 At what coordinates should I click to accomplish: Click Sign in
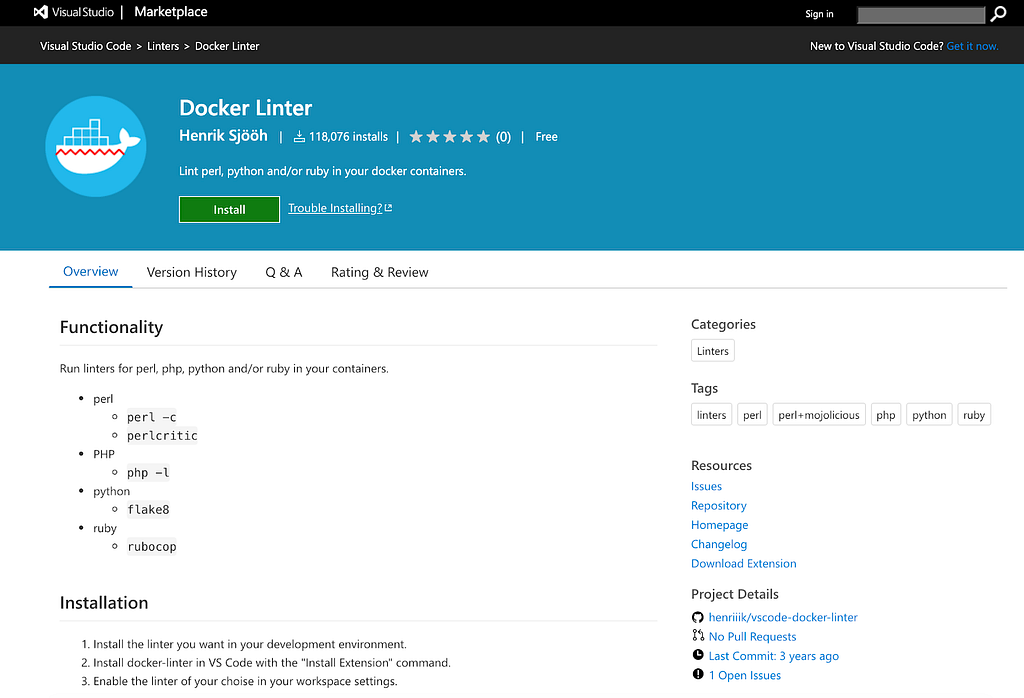point(819,14)
